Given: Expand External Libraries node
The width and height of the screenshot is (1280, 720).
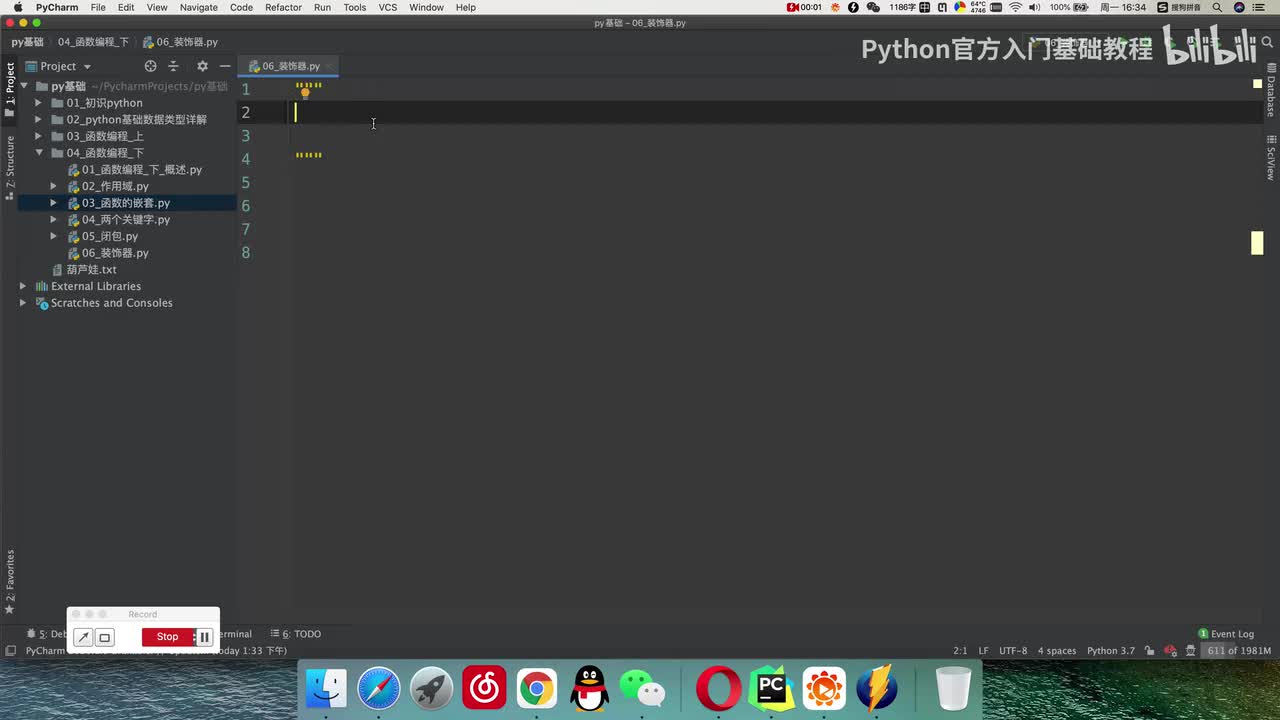Looking at the screenshot, I should pos(23,286).
